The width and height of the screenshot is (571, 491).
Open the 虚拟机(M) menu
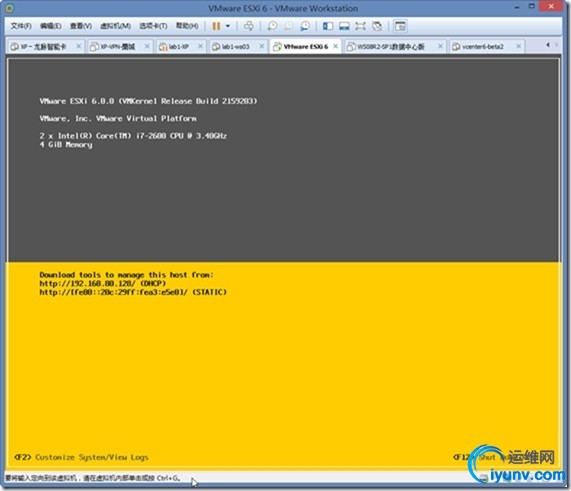click(115, 26)
